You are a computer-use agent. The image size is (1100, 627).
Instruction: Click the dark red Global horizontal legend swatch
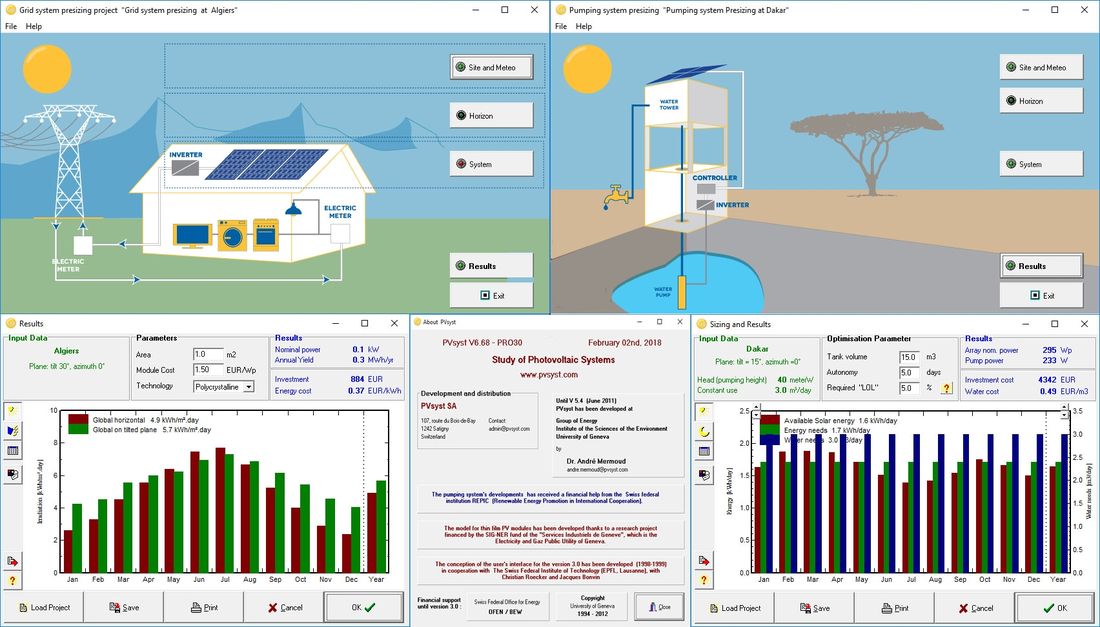78,420
